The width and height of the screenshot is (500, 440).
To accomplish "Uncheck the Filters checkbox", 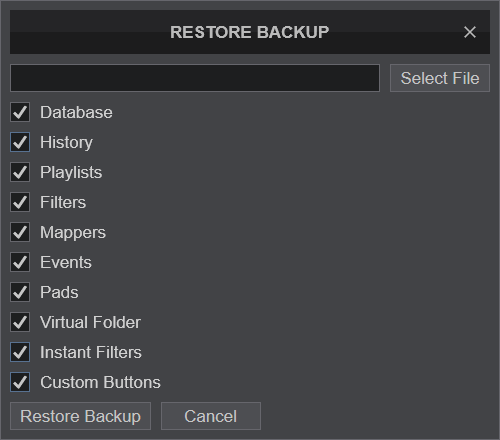I will pos(20,202).
